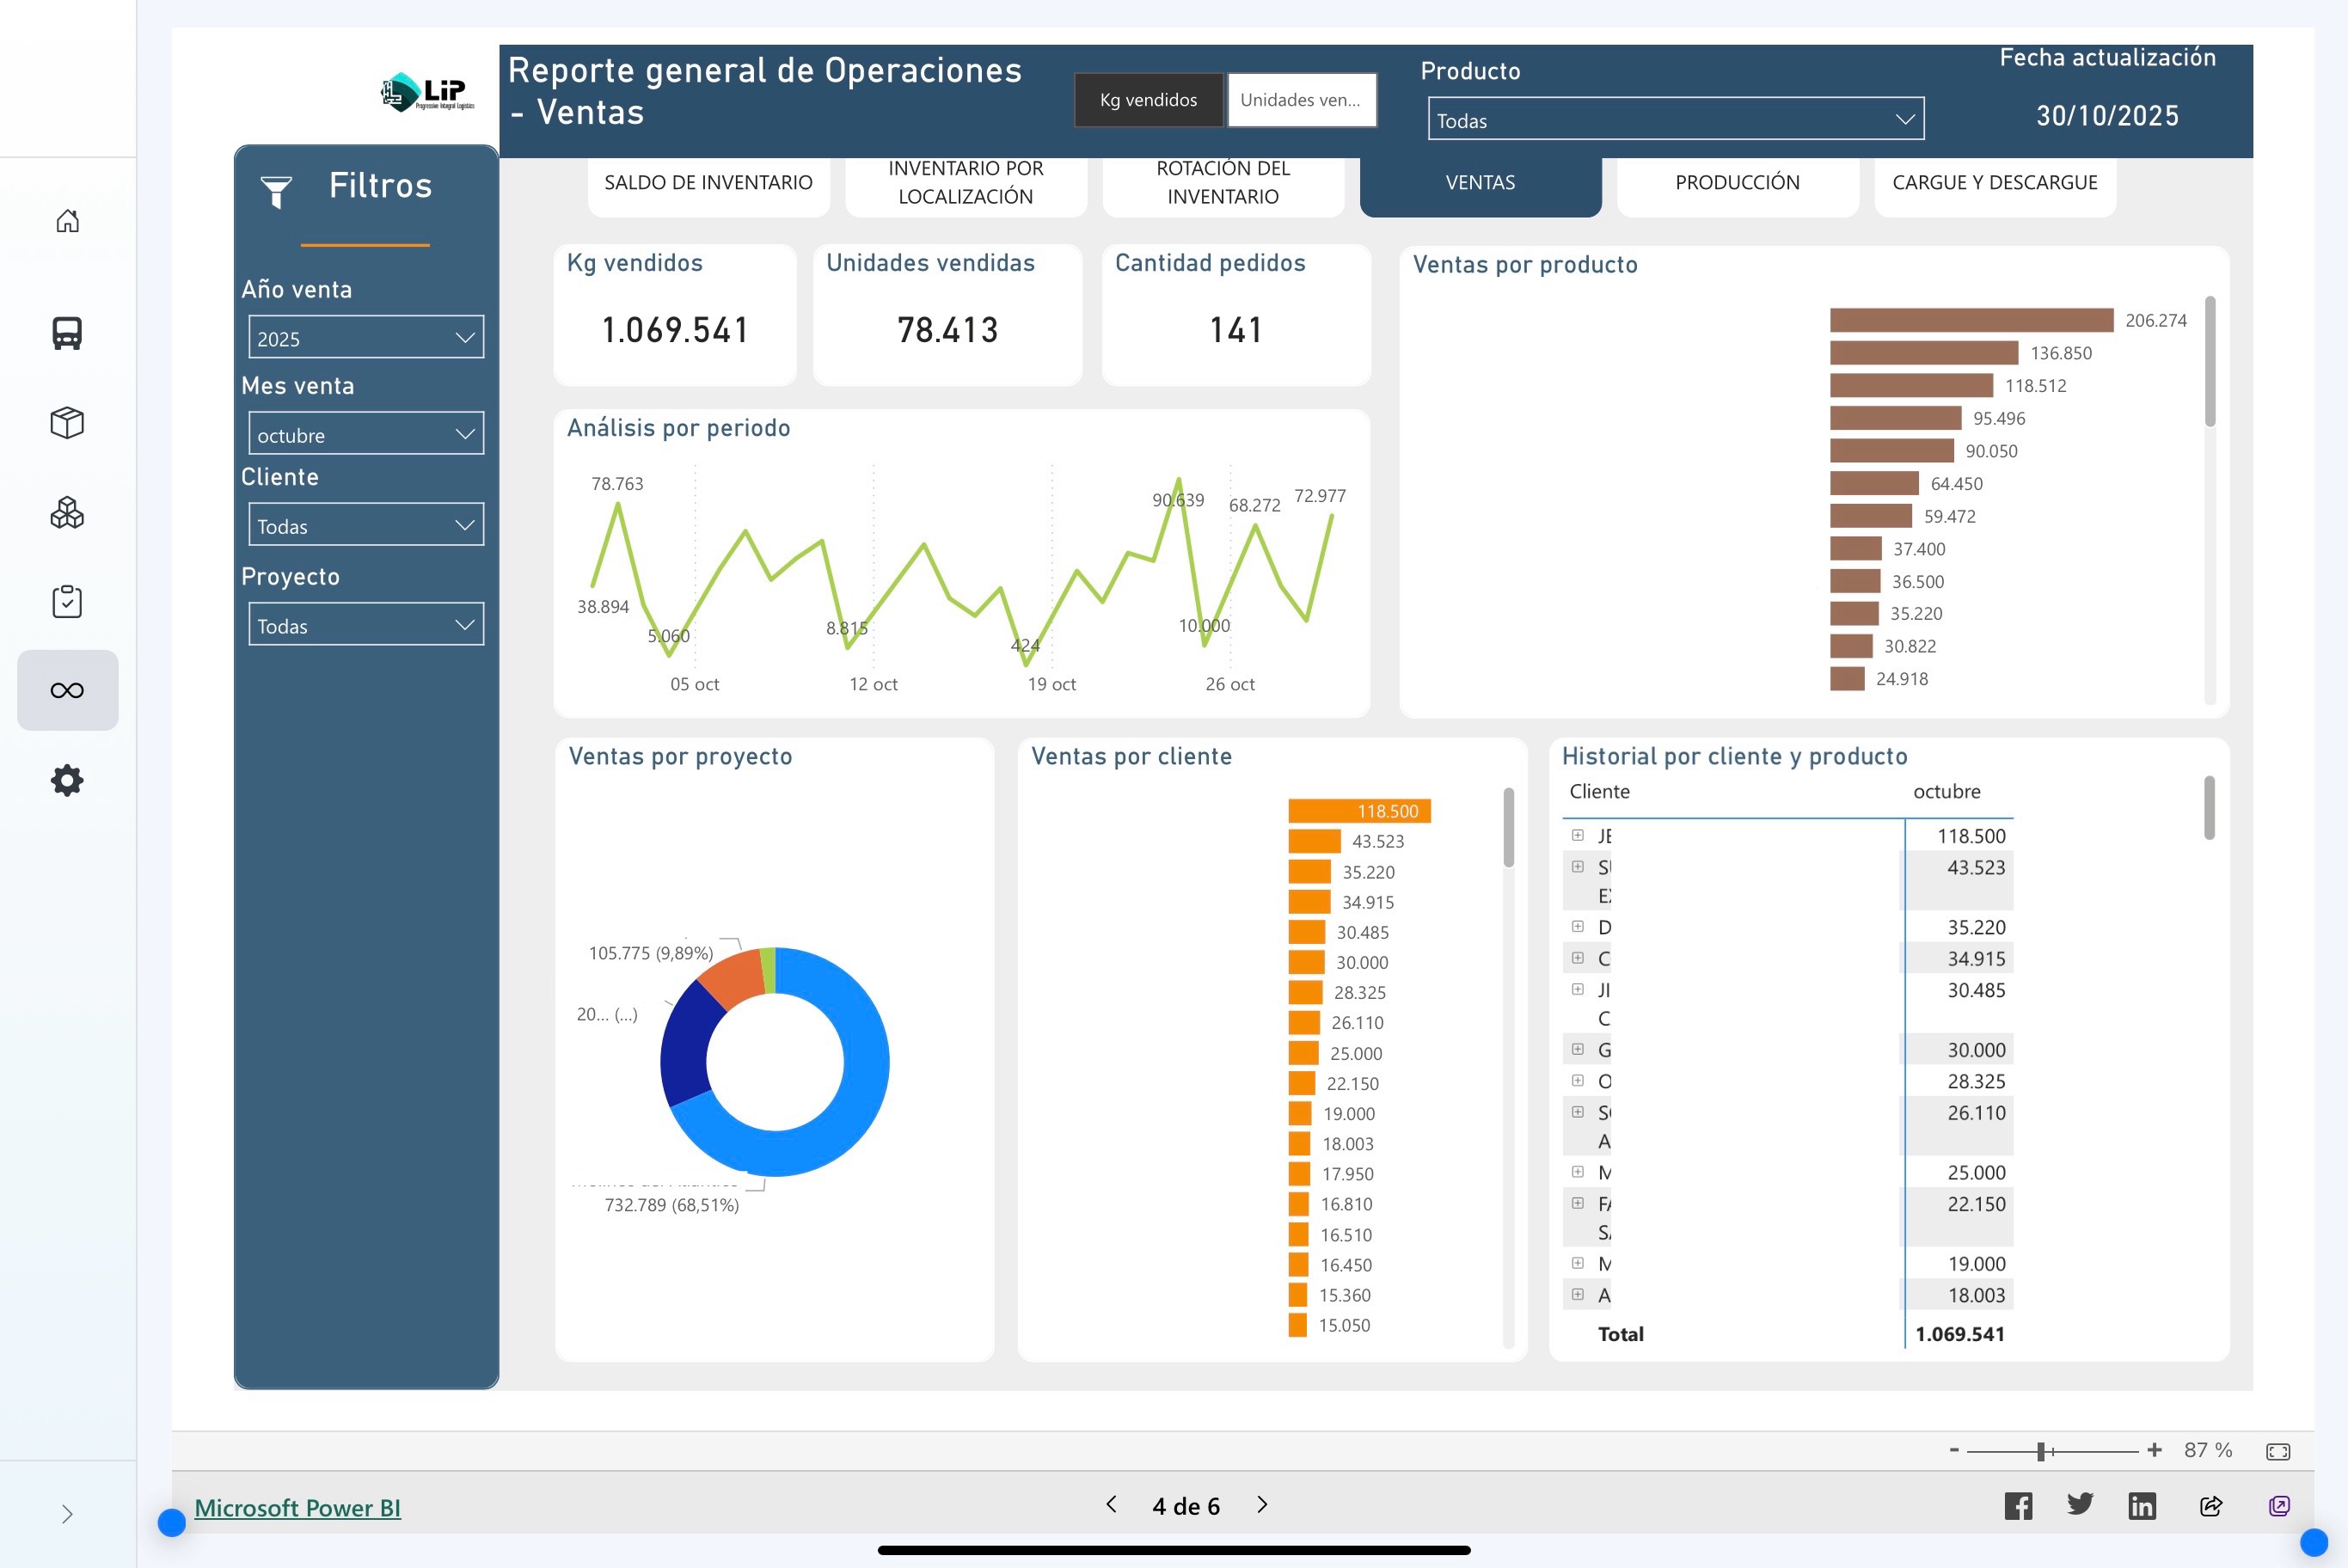Screen dimensions: 2348x1568
Task: Switch to the PRODUCCIÓN tab
Action: [x=1737, y=183]
